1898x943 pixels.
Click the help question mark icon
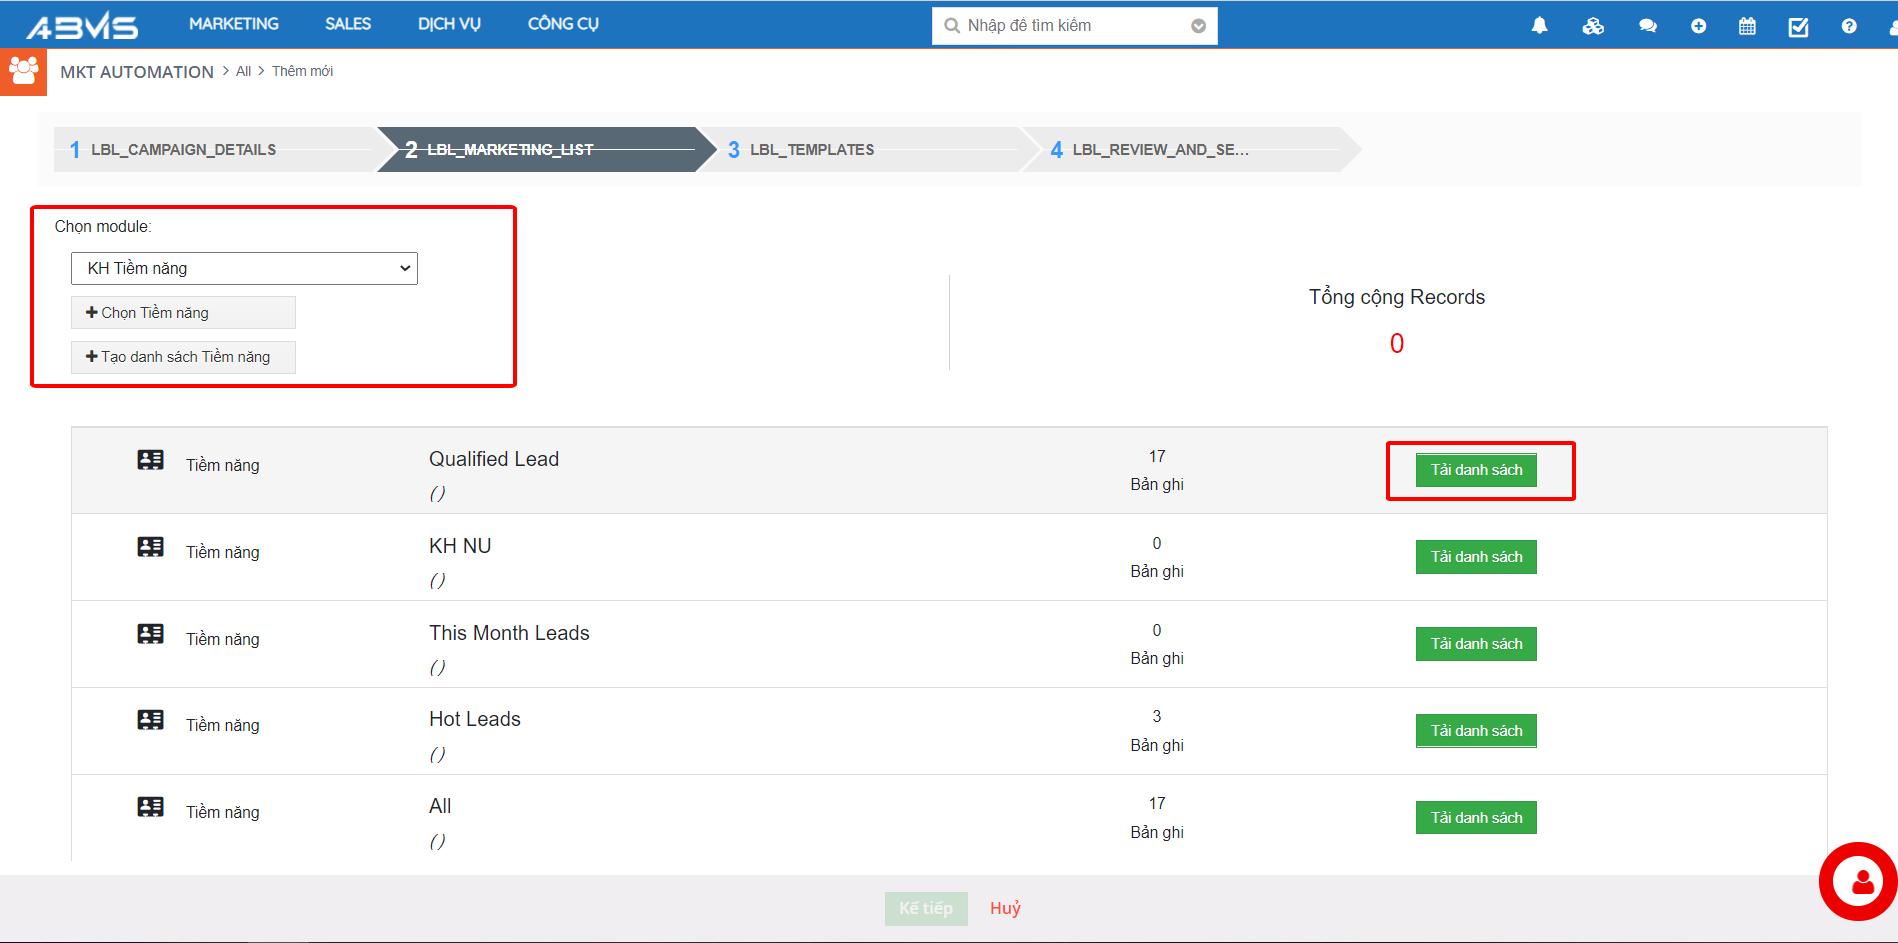[1849, 26]
